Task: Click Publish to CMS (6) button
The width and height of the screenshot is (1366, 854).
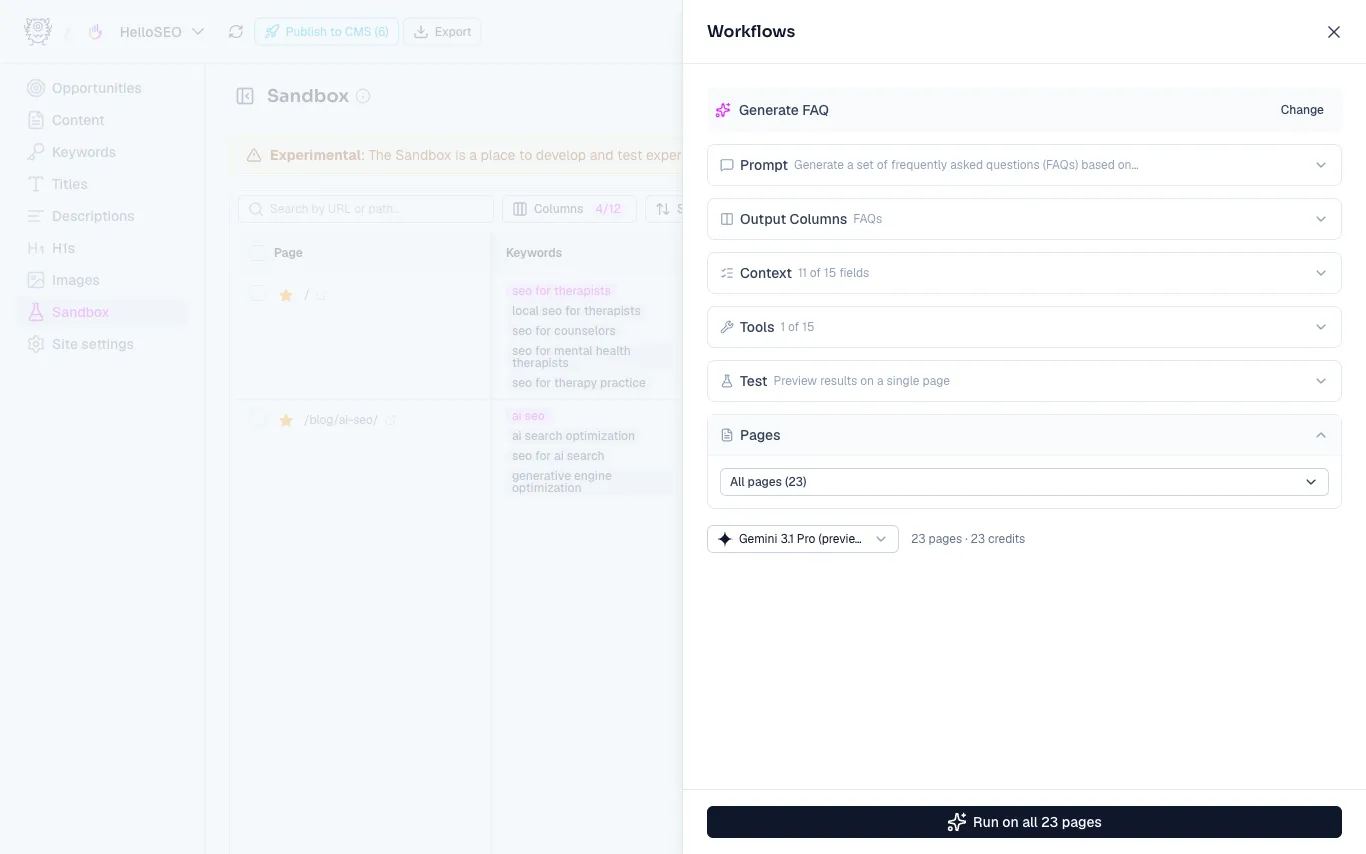Action: coord(326,32)
